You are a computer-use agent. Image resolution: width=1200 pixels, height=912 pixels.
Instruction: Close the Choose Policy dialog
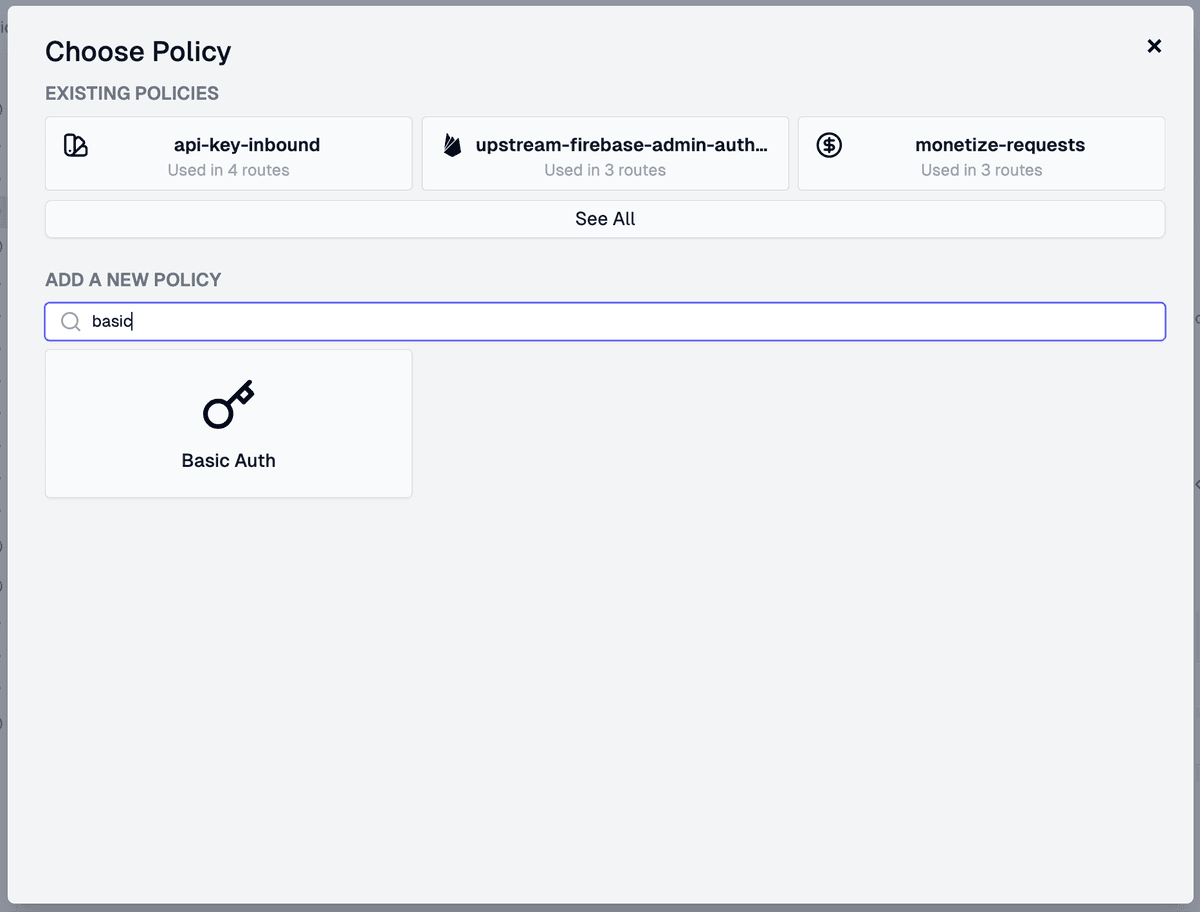click(1154, 46)
